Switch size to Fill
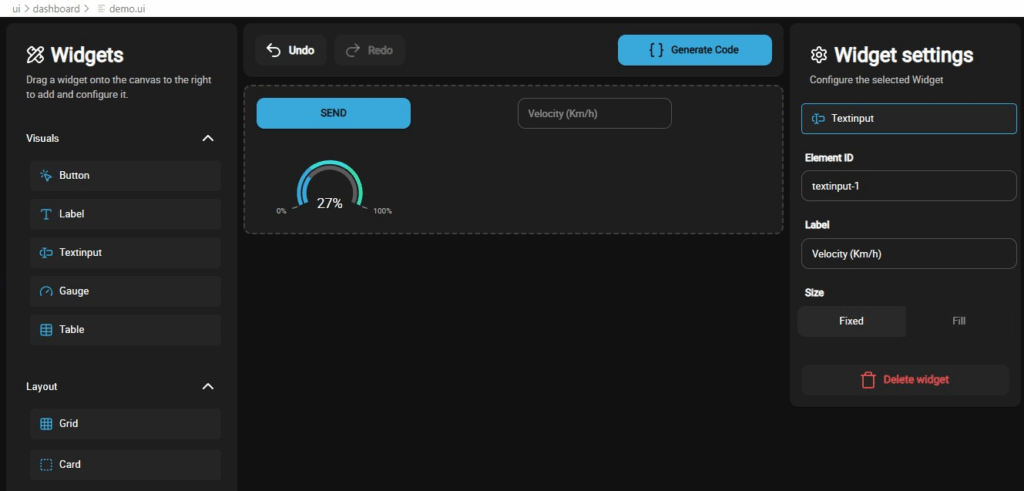Screen dimensions: 1024x491 coord(958,321)
